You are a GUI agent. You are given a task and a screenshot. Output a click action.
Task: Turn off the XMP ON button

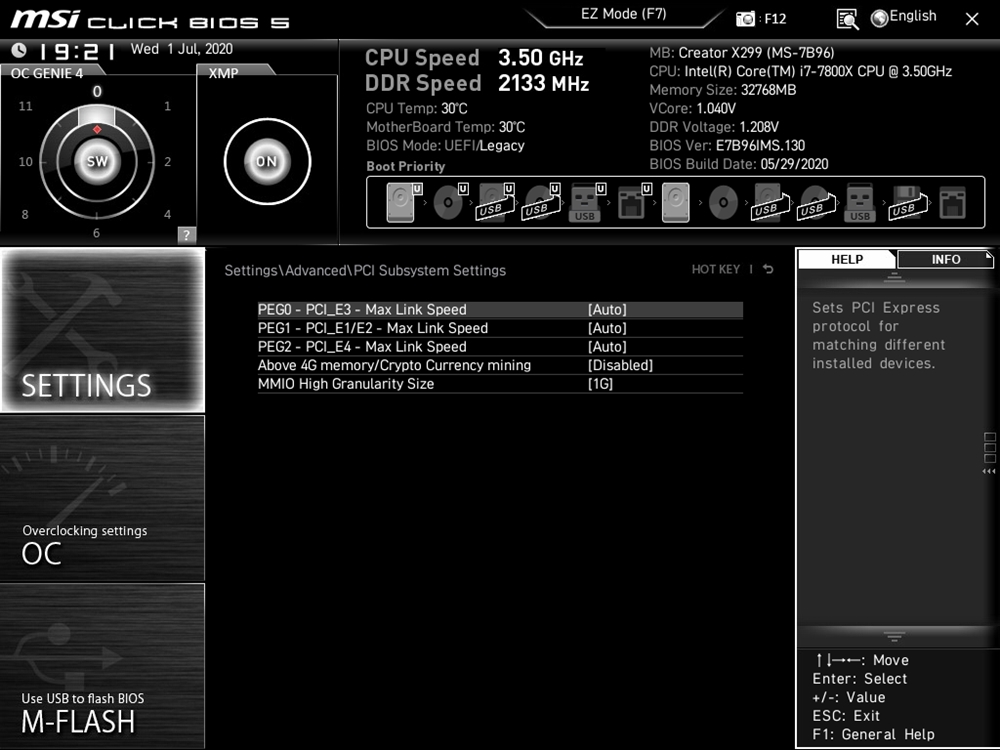point(267,161)
